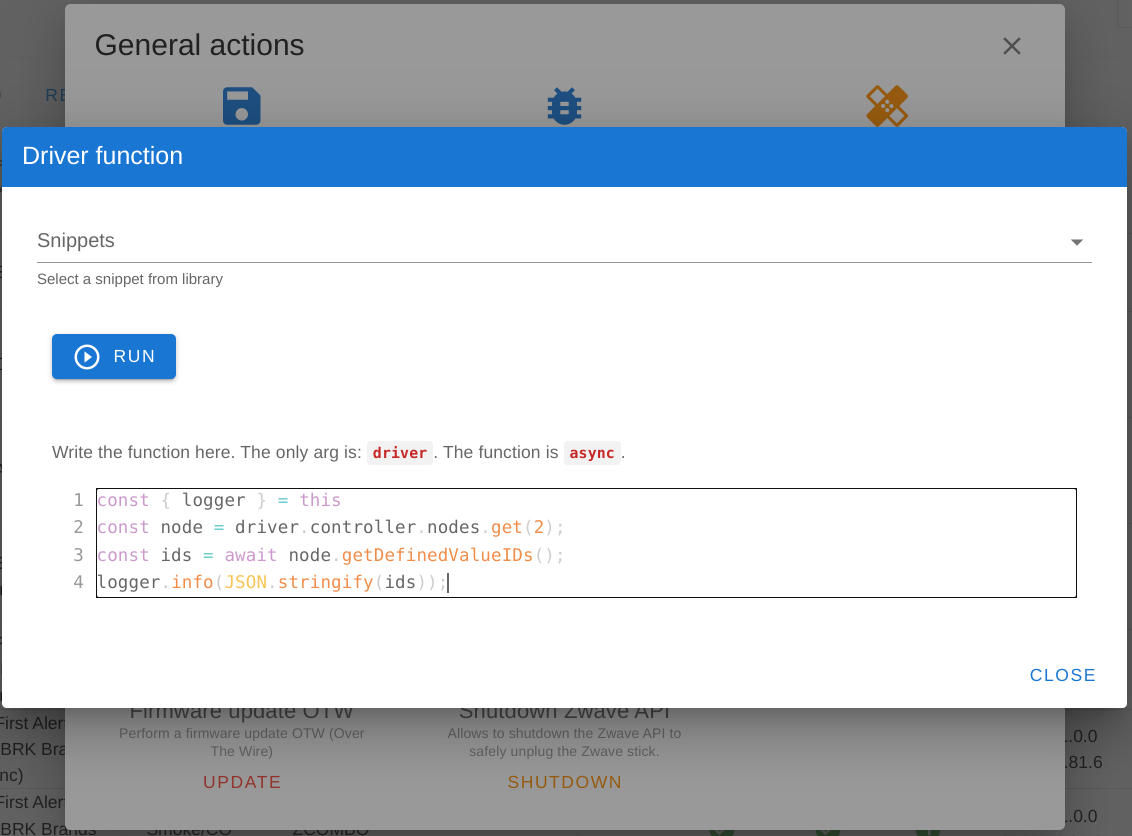1132x836 pixels.
Task: Click the red 'driver' code chip
Action: [400, 453]
